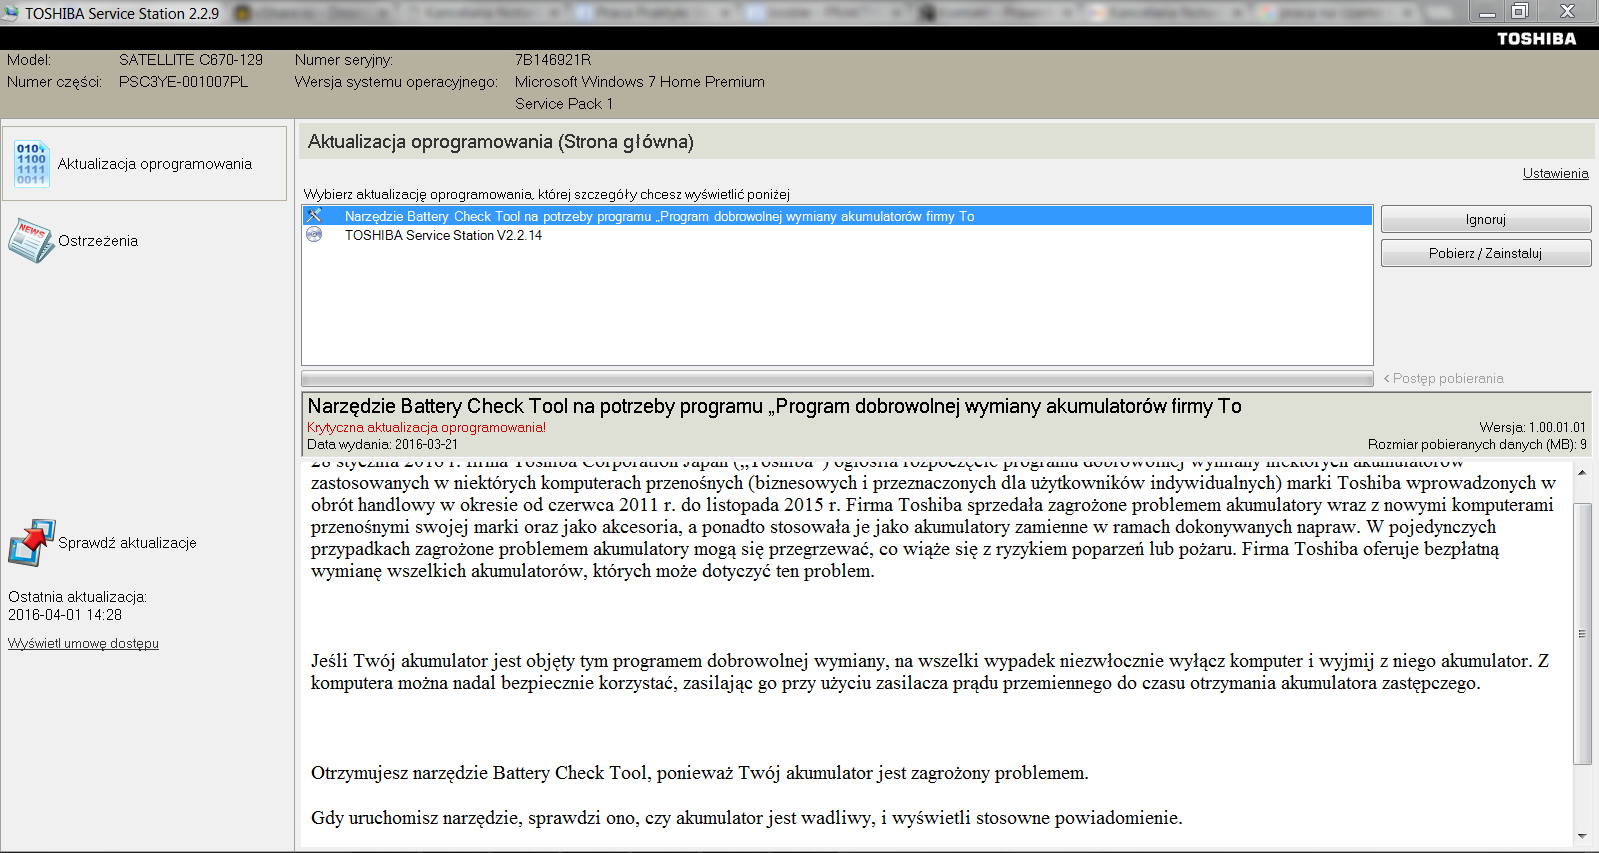Viewport: 1599px width, 853px height.
Task: Click the model name SATELLITE C670-129
Action: pos(191,60)
